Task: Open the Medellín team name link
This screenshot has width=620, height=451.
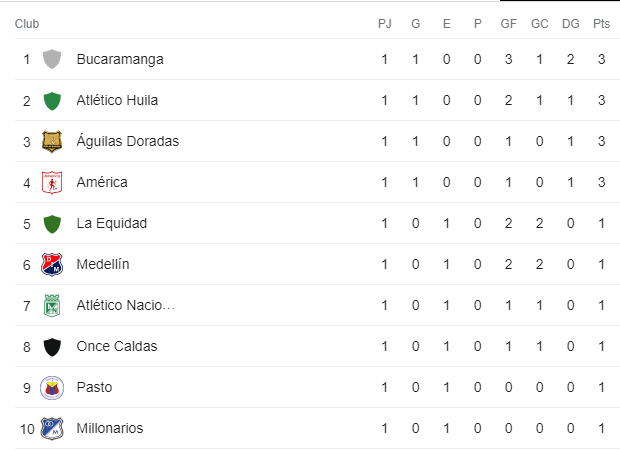Action: 103,264
